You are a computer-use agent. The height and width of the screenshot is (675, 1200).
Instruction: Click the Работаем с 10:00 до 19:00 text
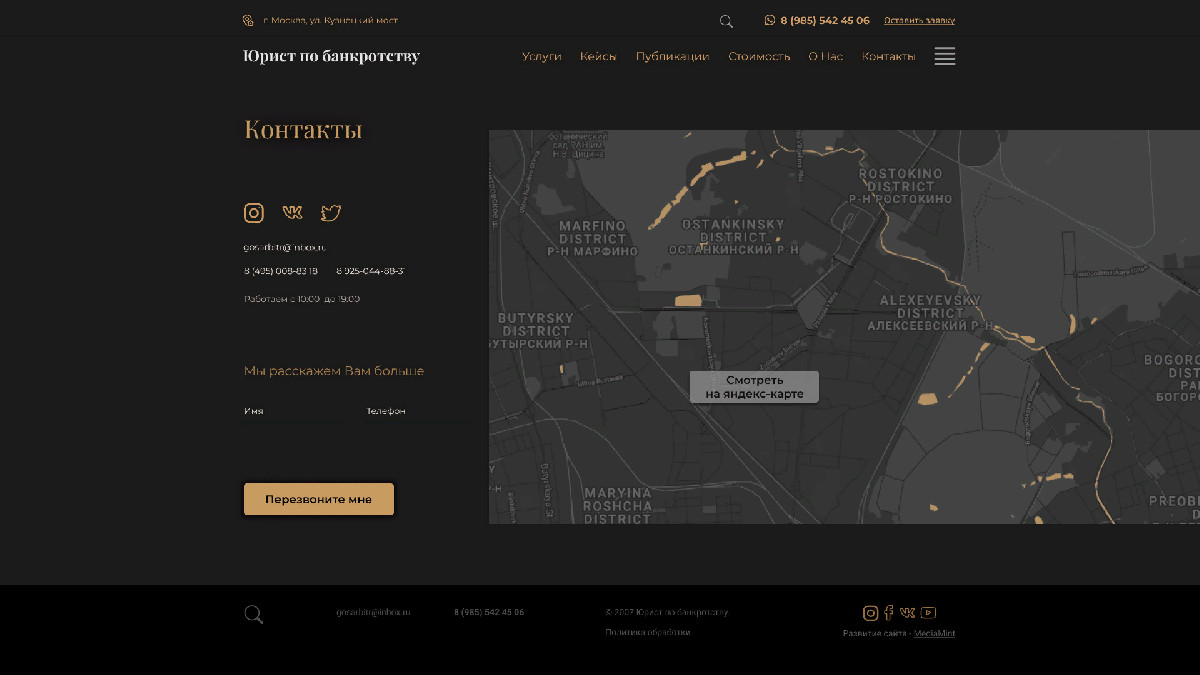[x=302, y=299]
